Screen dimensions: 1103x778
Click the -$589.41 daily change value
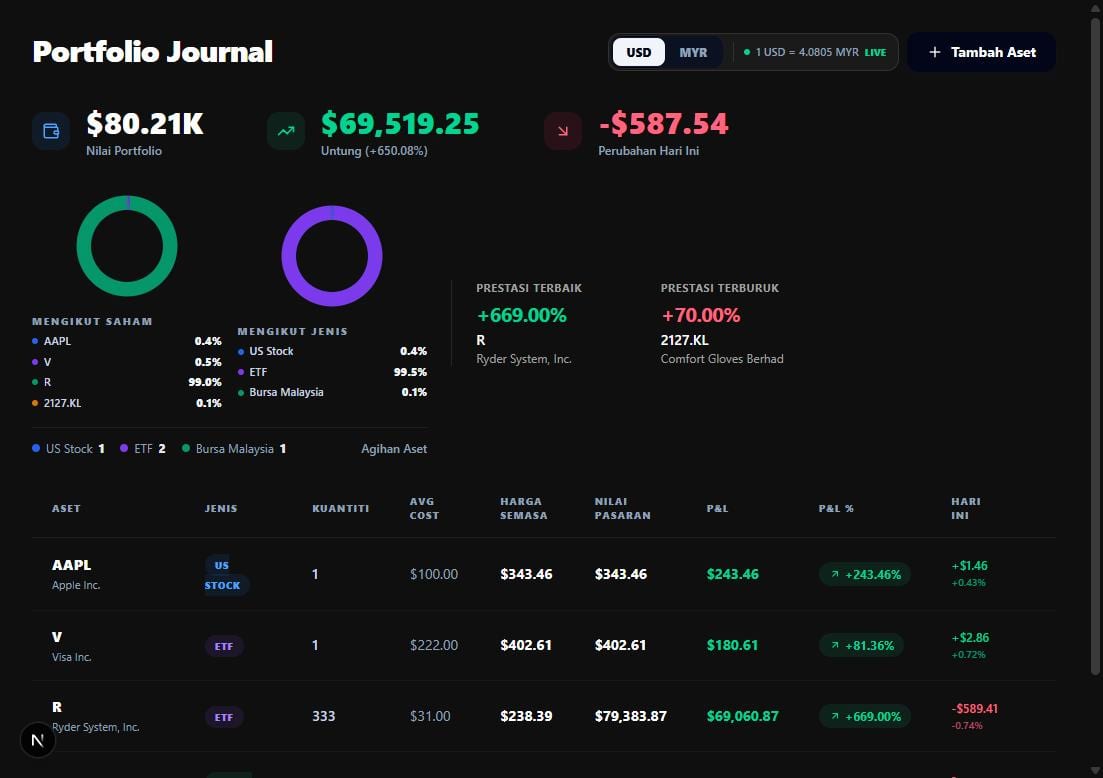coord(974,709)
